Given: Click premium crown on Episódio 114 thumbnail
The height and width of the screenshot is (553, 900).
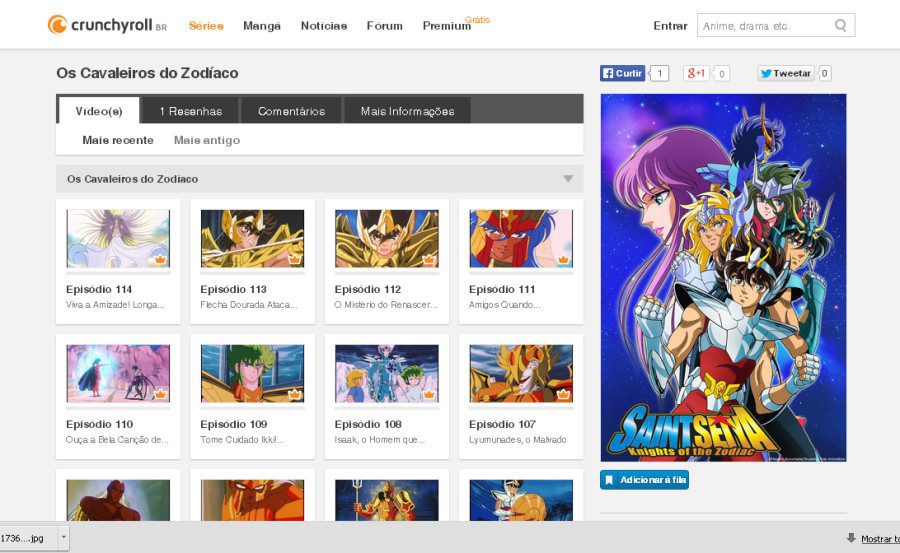Looking at the screenshot, I should (x=160, y=259).
